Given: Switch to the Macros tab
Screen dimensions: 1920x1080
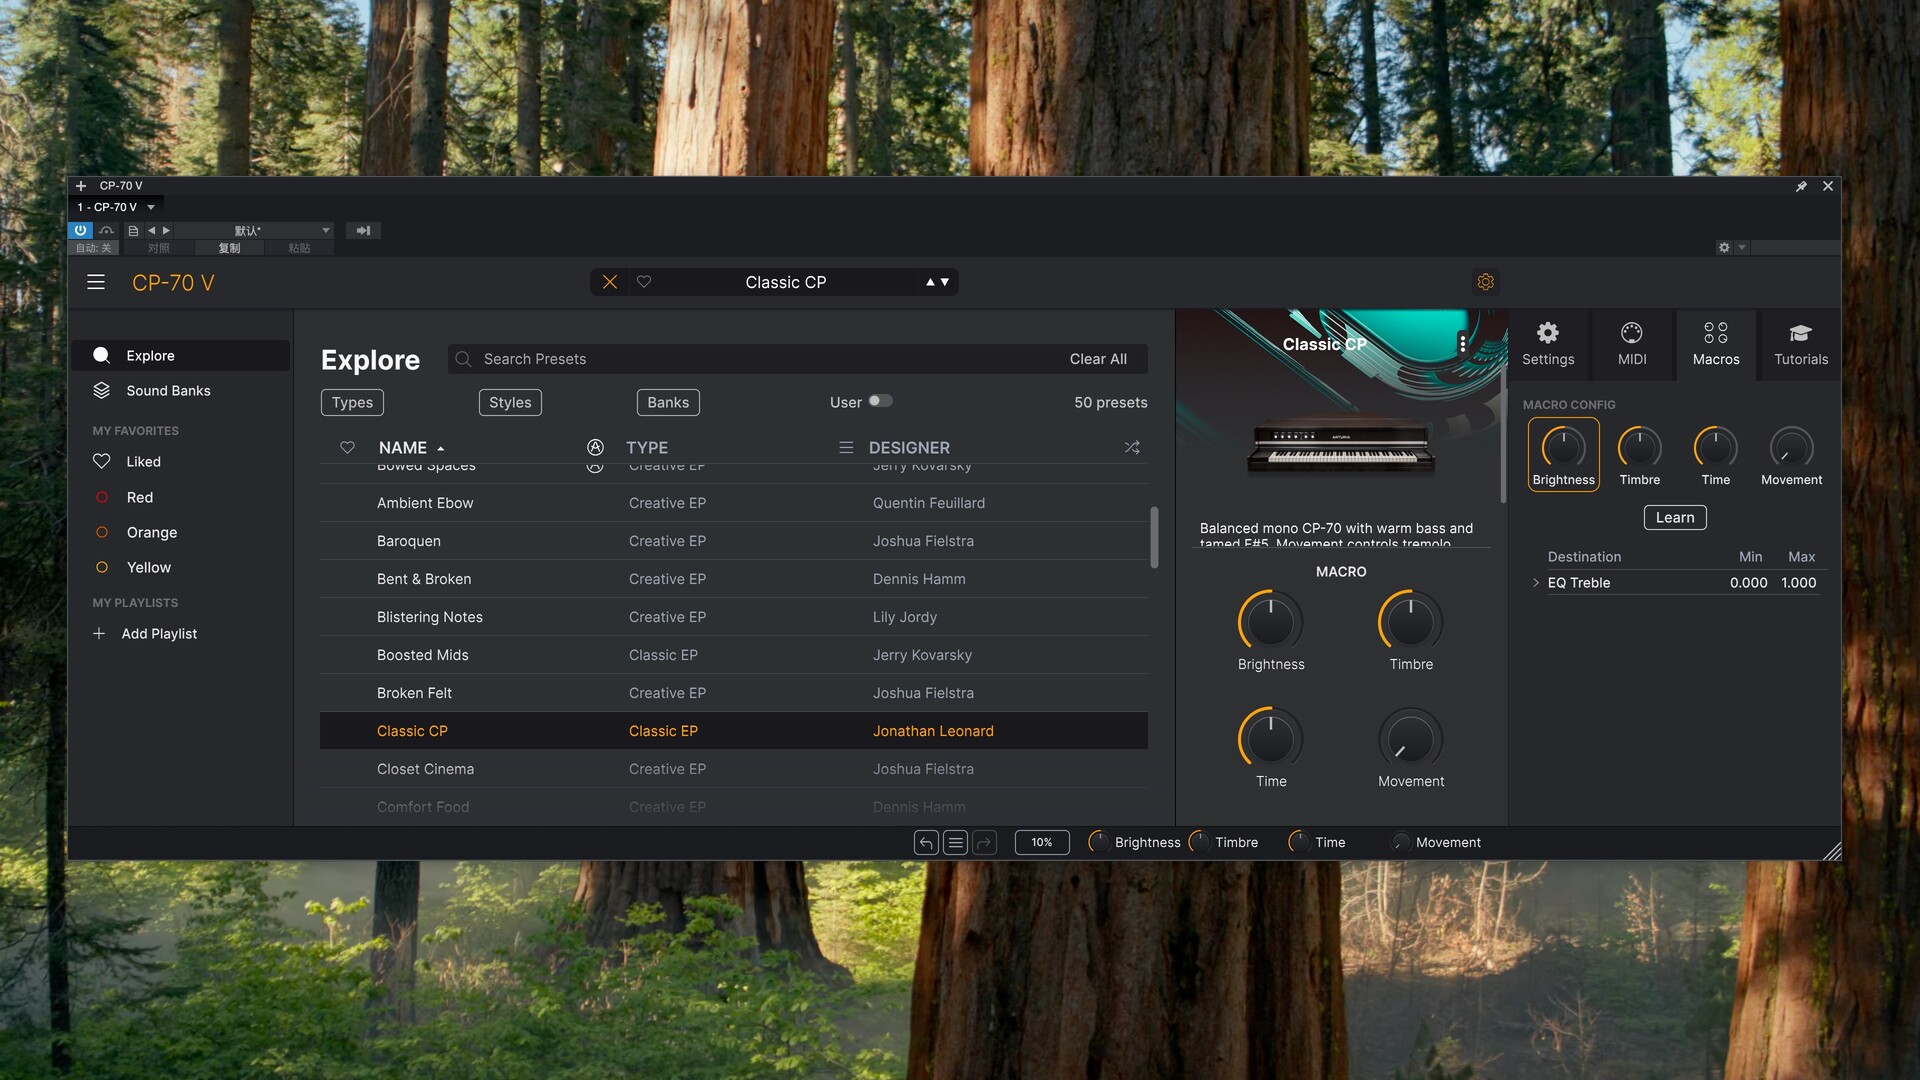Looking at the screenshot, I should pos(1716,345).
